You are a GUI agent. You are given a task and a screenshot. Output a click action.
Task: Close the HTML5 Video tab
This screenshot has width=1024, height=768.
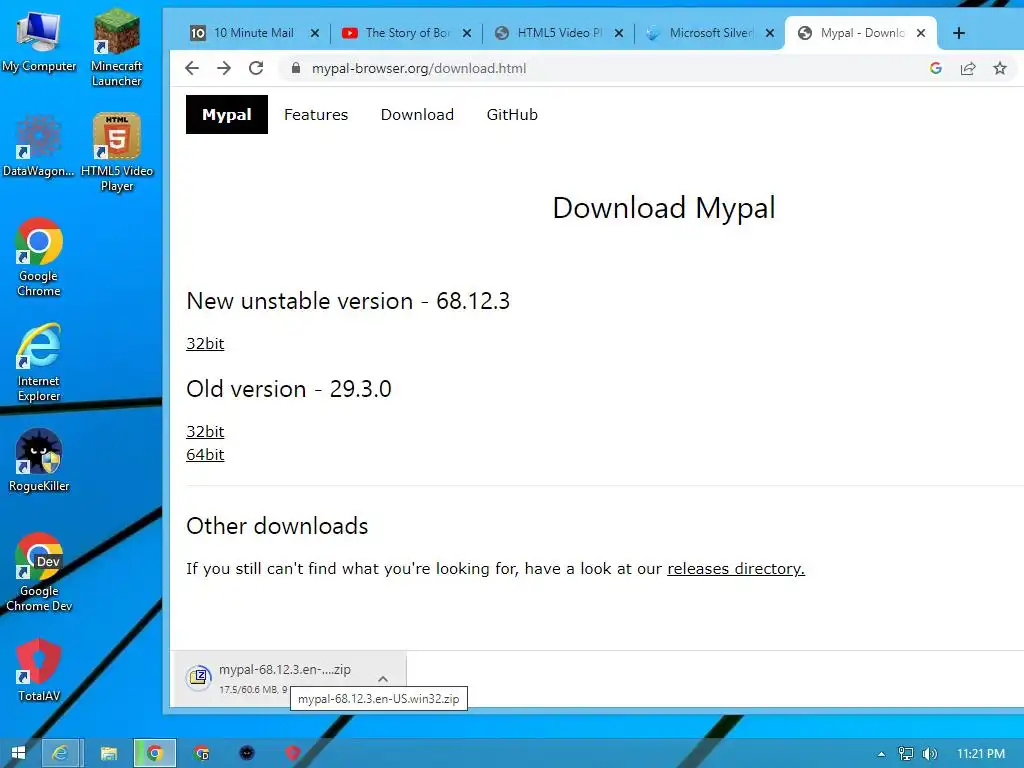pyautogui.click(x=619, y=33)
